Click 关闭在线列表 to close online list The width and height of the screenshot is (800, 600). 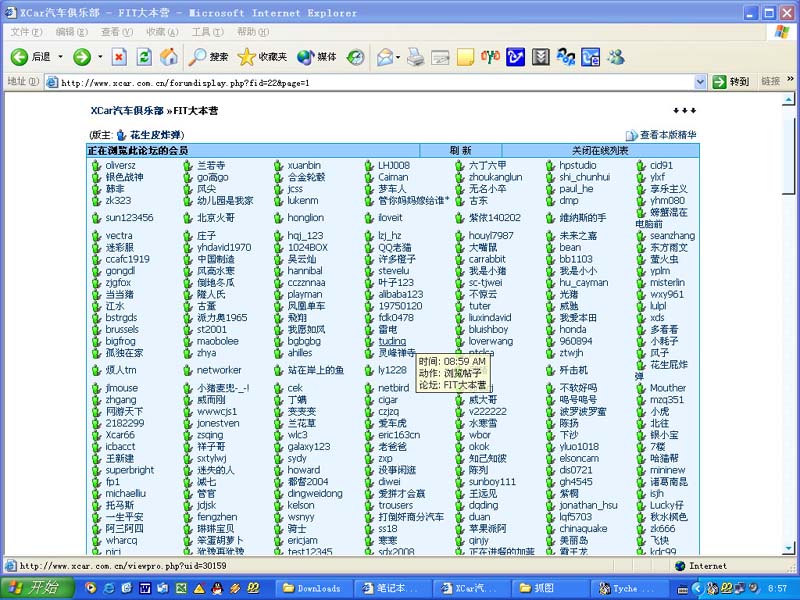(600, 151)
